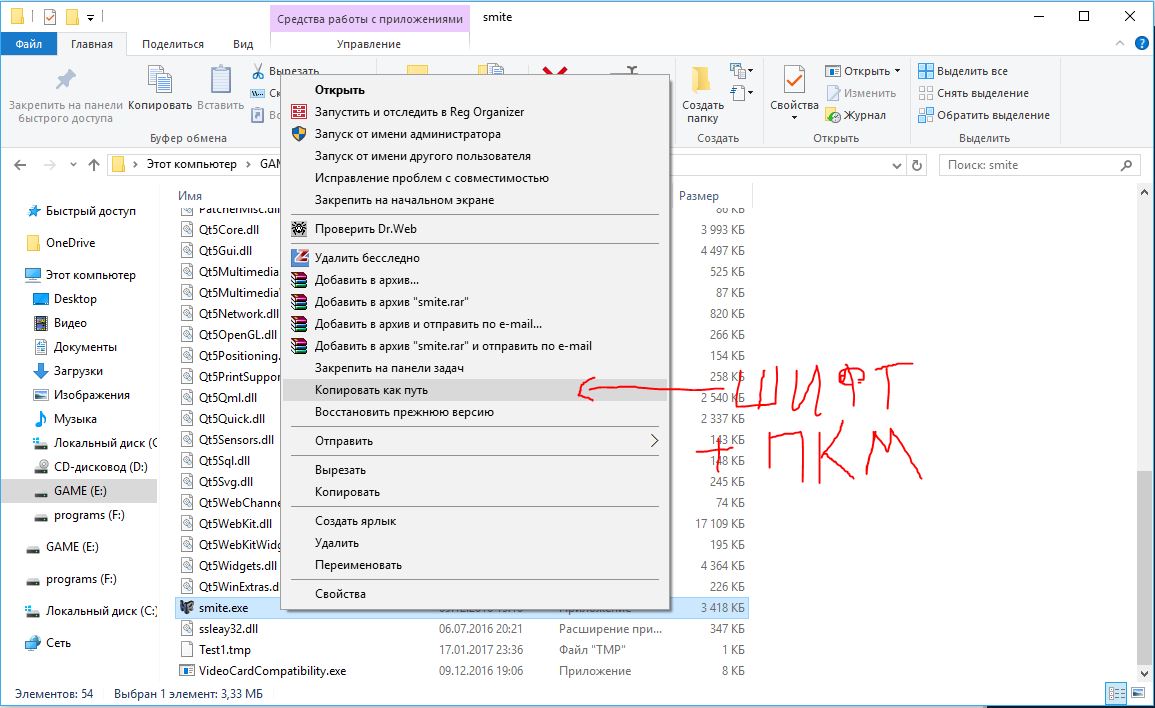Click the Имя column header
1155x708 pixels.
189,196
